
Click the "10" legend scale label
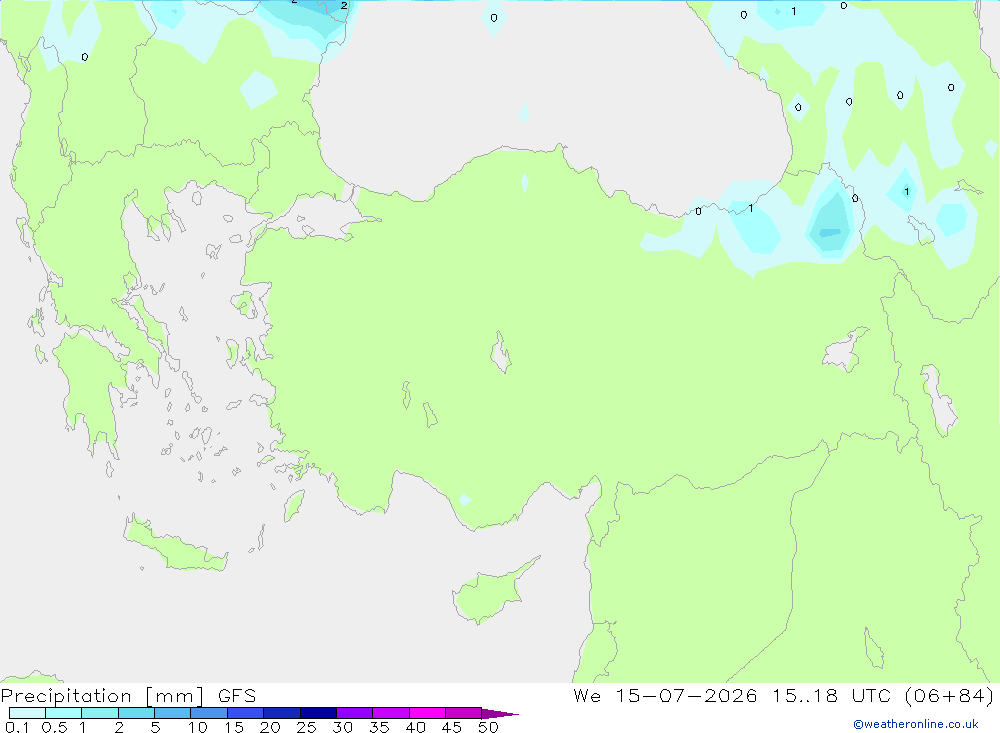coord(197,727)
